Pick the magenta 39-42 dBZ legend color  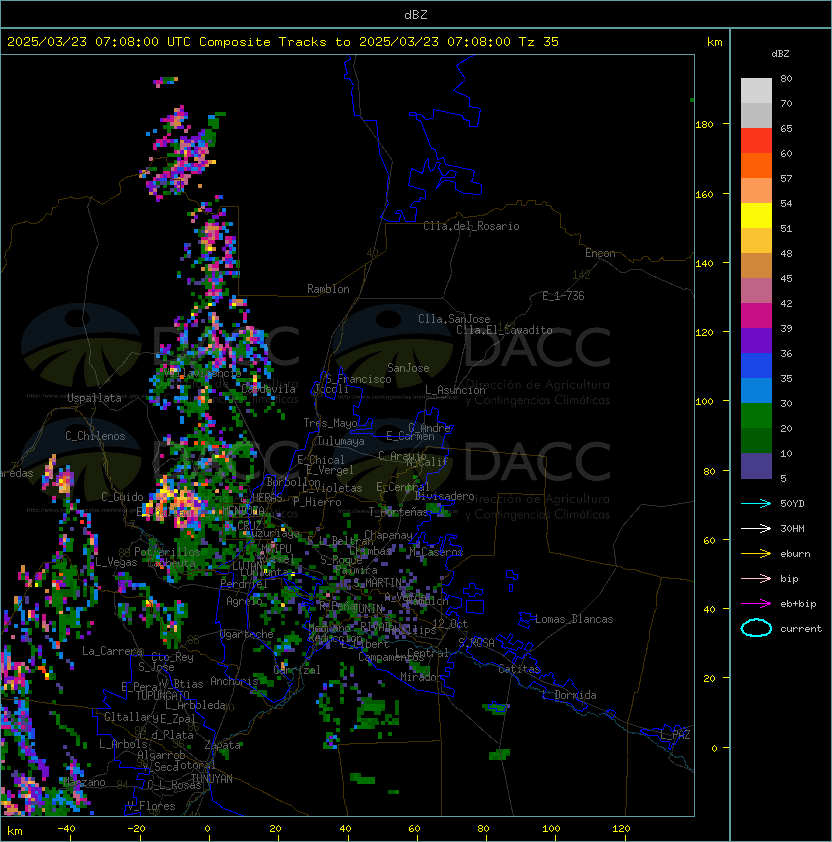(756, 316)
